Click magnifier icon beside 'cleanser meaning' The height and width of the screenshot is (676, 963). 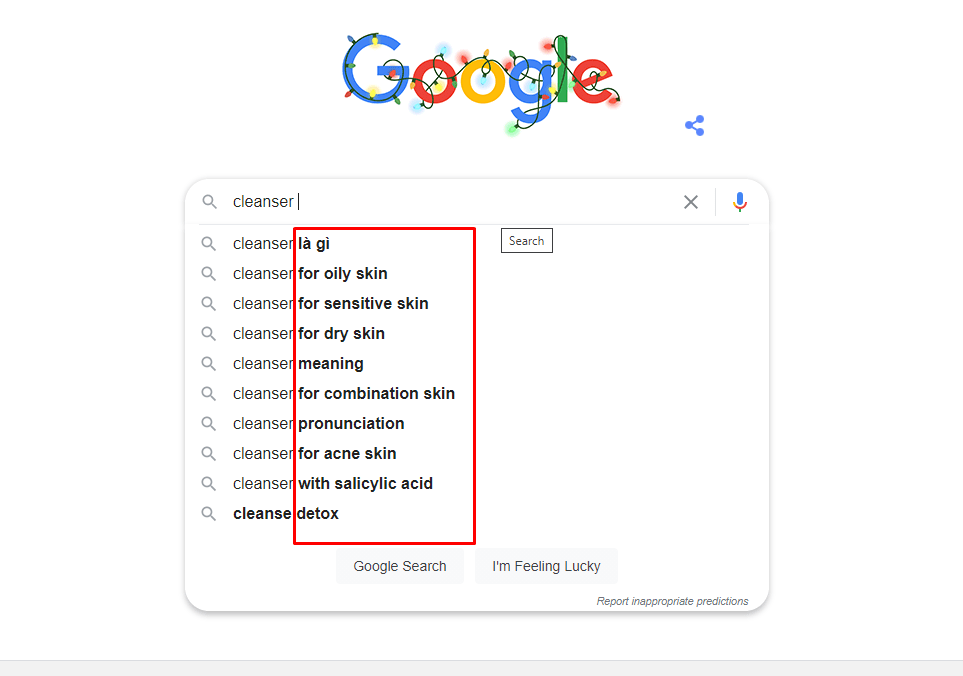pyautogui.click(x=209, y=363)
